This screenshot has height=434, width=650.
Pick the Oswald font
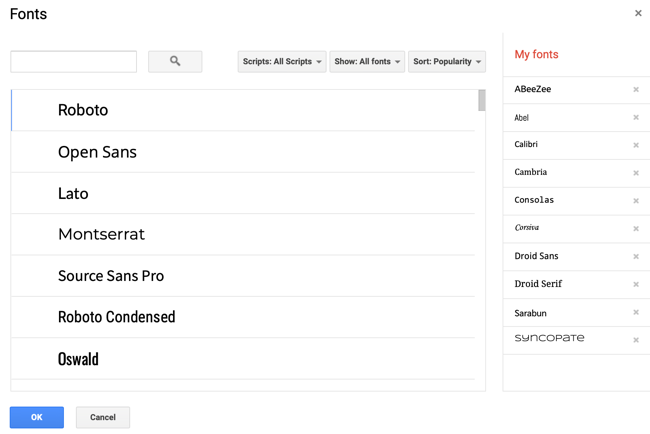[78, 359]
